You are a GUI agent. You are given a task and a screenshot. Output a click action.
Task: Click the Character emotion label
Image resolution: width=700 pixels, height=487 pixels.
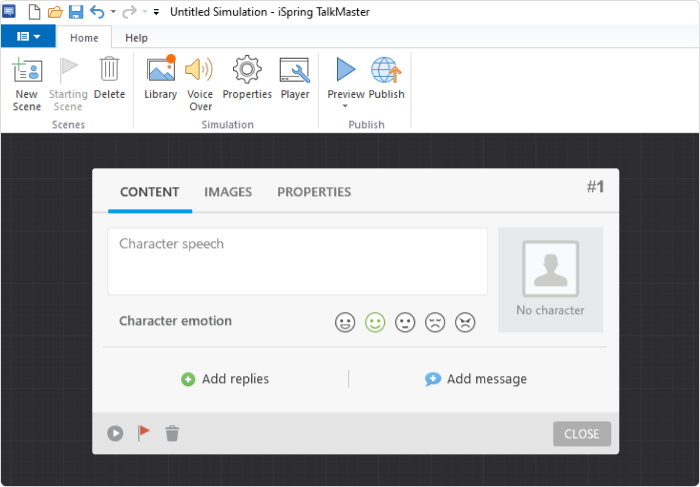pyautogui.click(x=175, y=321)
